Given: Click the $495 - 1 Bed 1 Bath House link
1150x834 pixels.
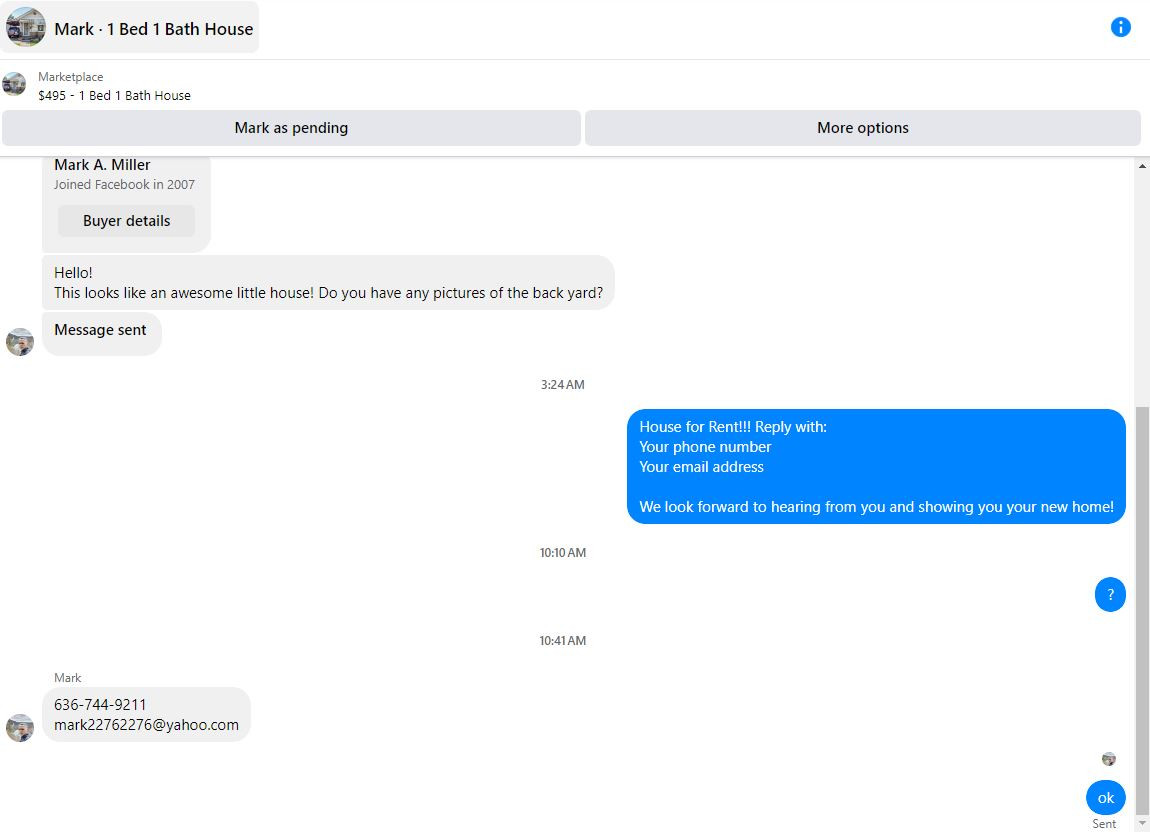Looking at the screenshot, I should click(114, 95).
